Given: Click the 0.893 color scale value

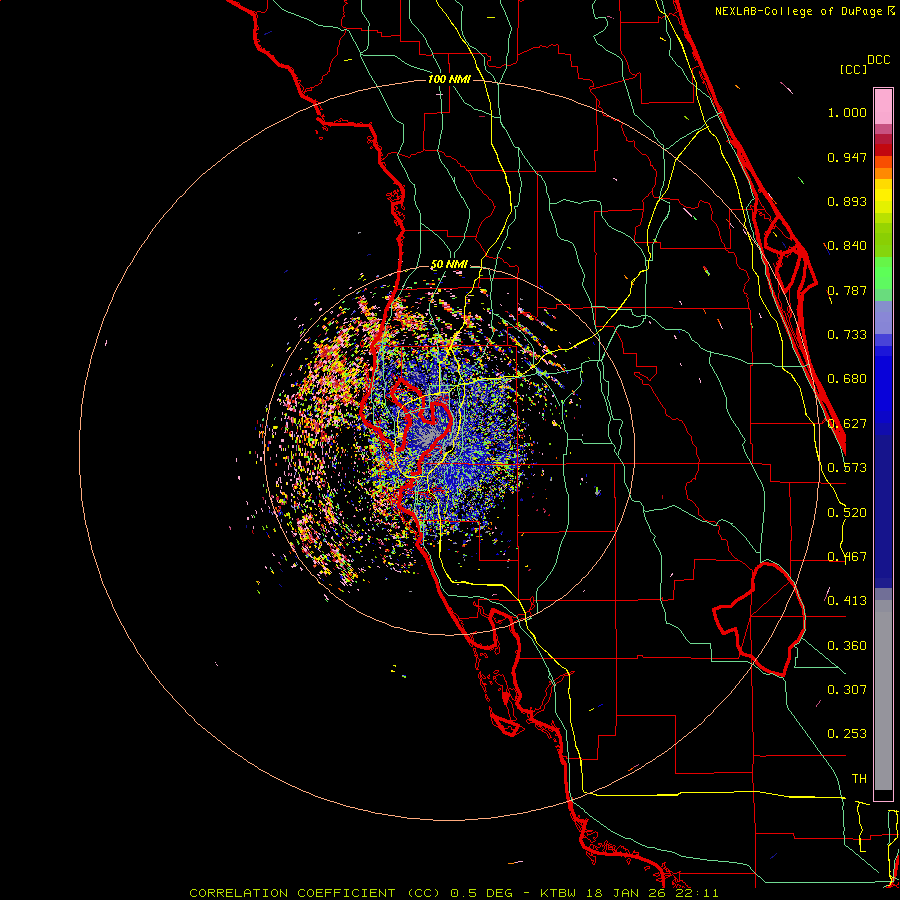Looking at the screenshot, I should coord(847,201).
